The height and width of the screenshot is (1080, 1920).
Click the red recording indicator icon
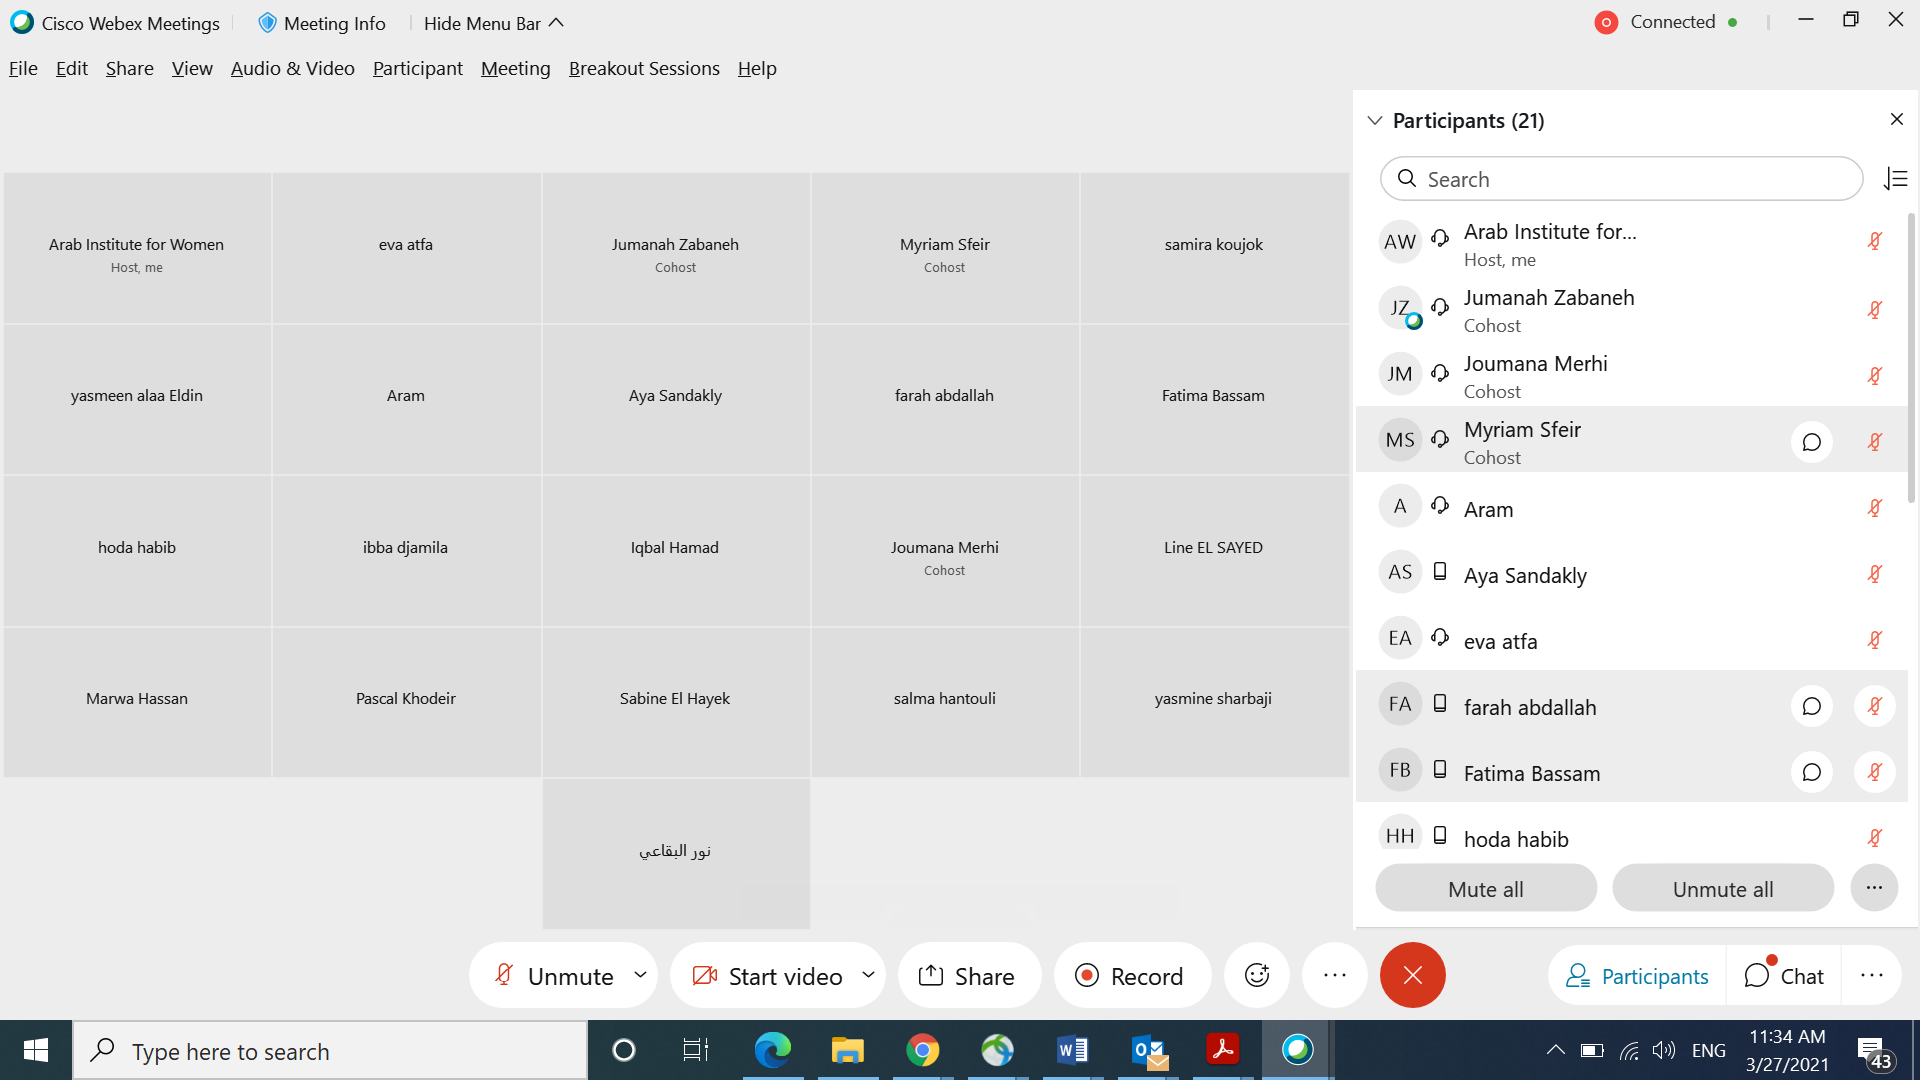[x=1606, y=22]
